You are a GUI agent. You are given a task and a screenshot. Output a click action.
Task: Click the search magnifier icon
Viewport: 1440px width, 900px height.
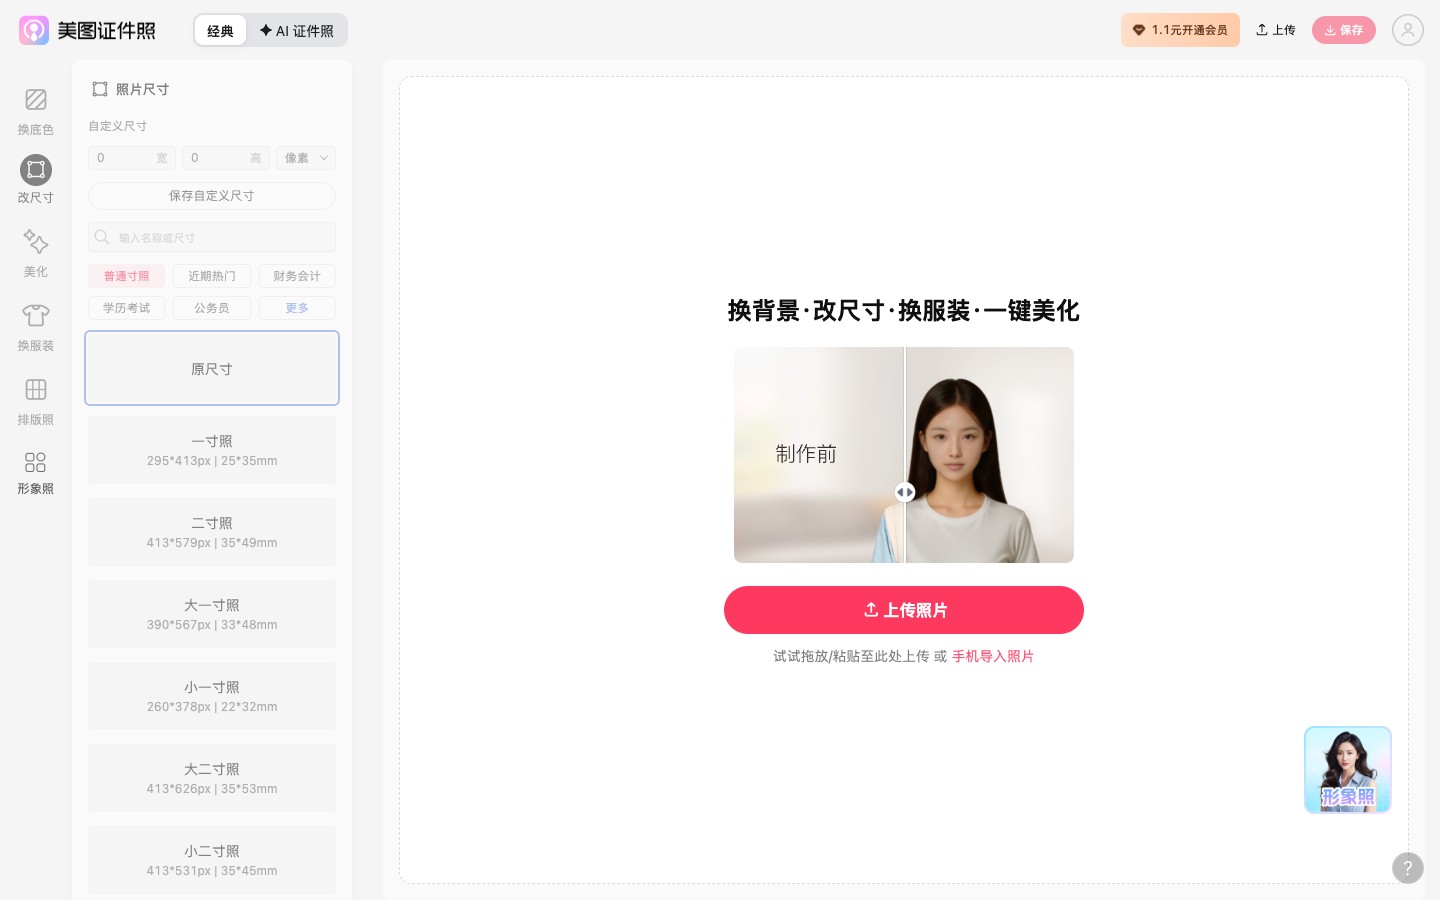(102, 237)
